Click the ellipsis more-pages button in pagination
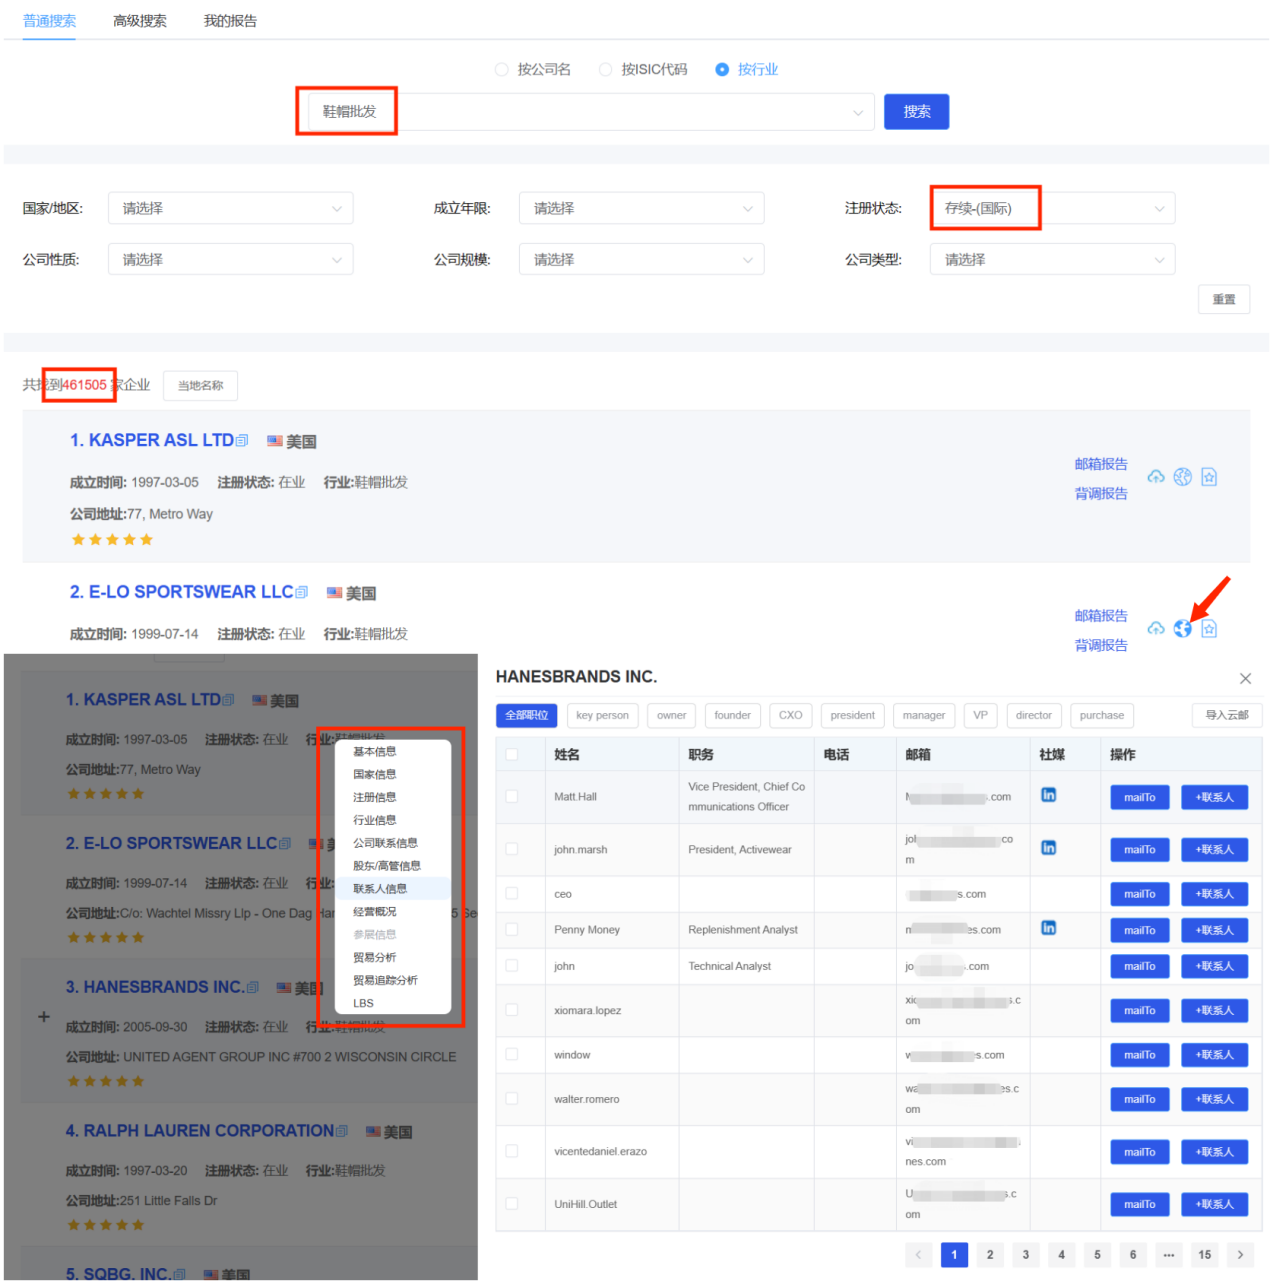This screenshot has width=1273, height=1284. pyautogui.click(x=1169, y=1255)
